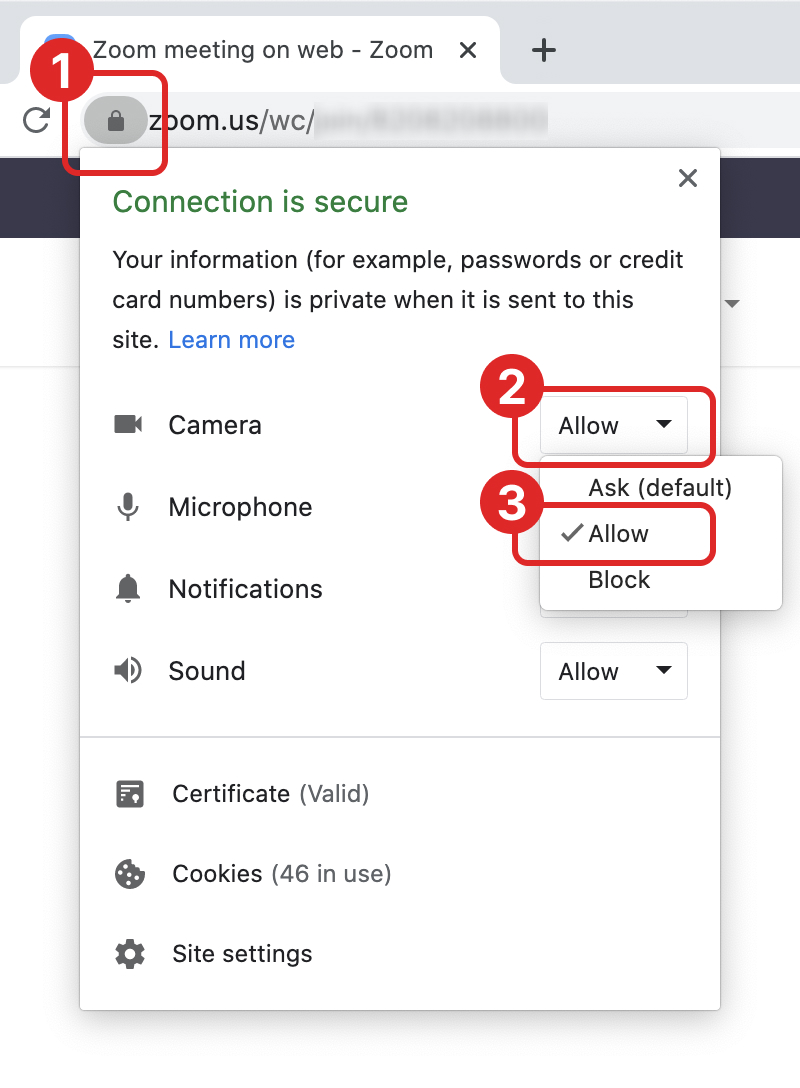
Task: Open the Sound permission dropdown
Action: coord(614,671)
